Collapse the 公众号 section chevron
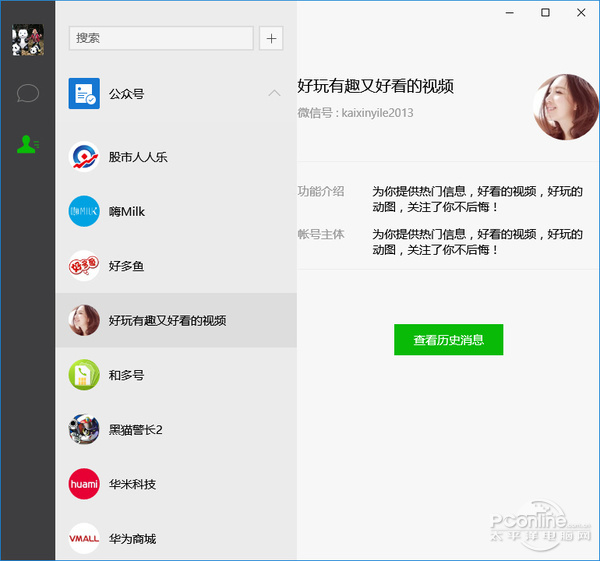This screenshot has height=561, width=600. coord(274,93)
